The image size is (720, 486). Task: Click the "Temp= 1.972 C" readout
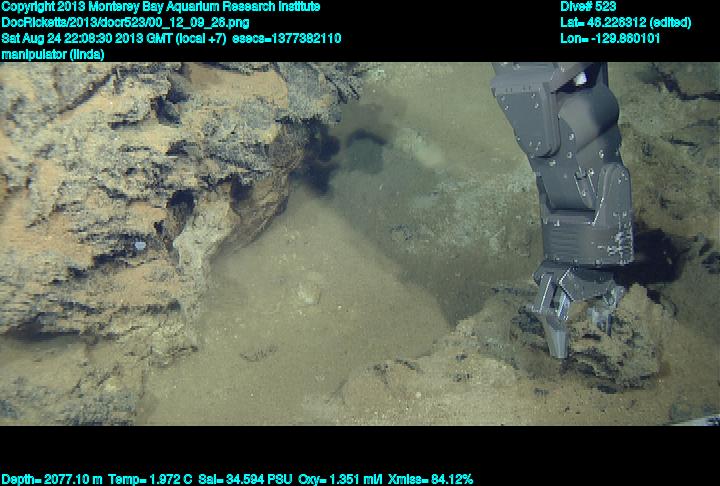pyautogui.click(x=150, y=480)
